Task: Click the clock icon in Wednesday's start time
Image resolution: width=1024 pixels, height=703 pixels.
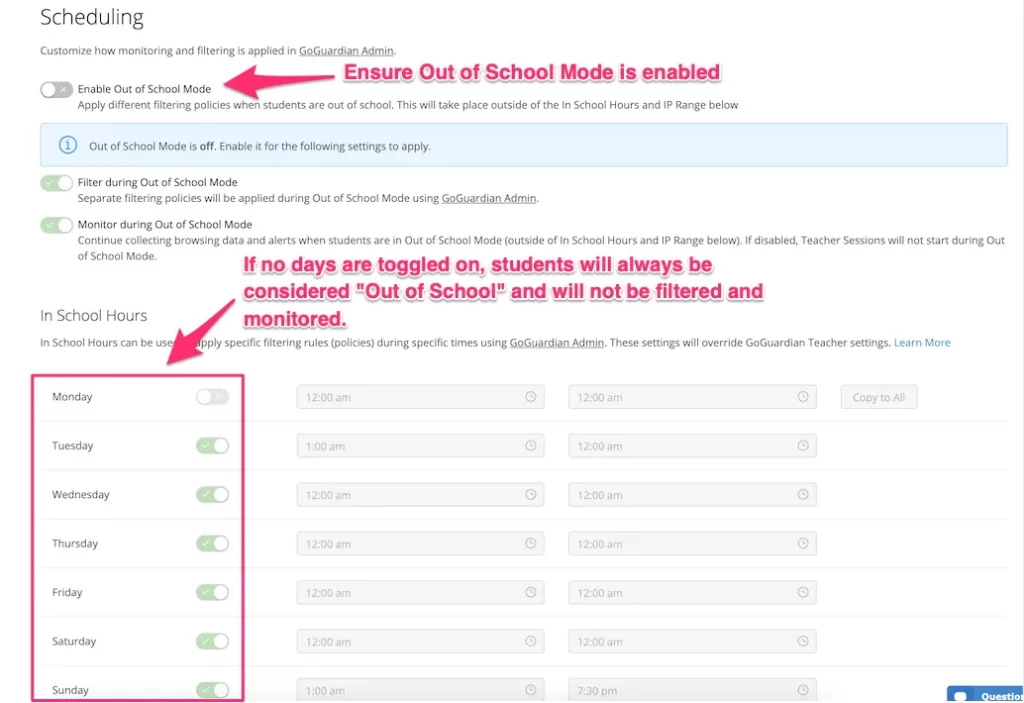Action: point(530,495)
